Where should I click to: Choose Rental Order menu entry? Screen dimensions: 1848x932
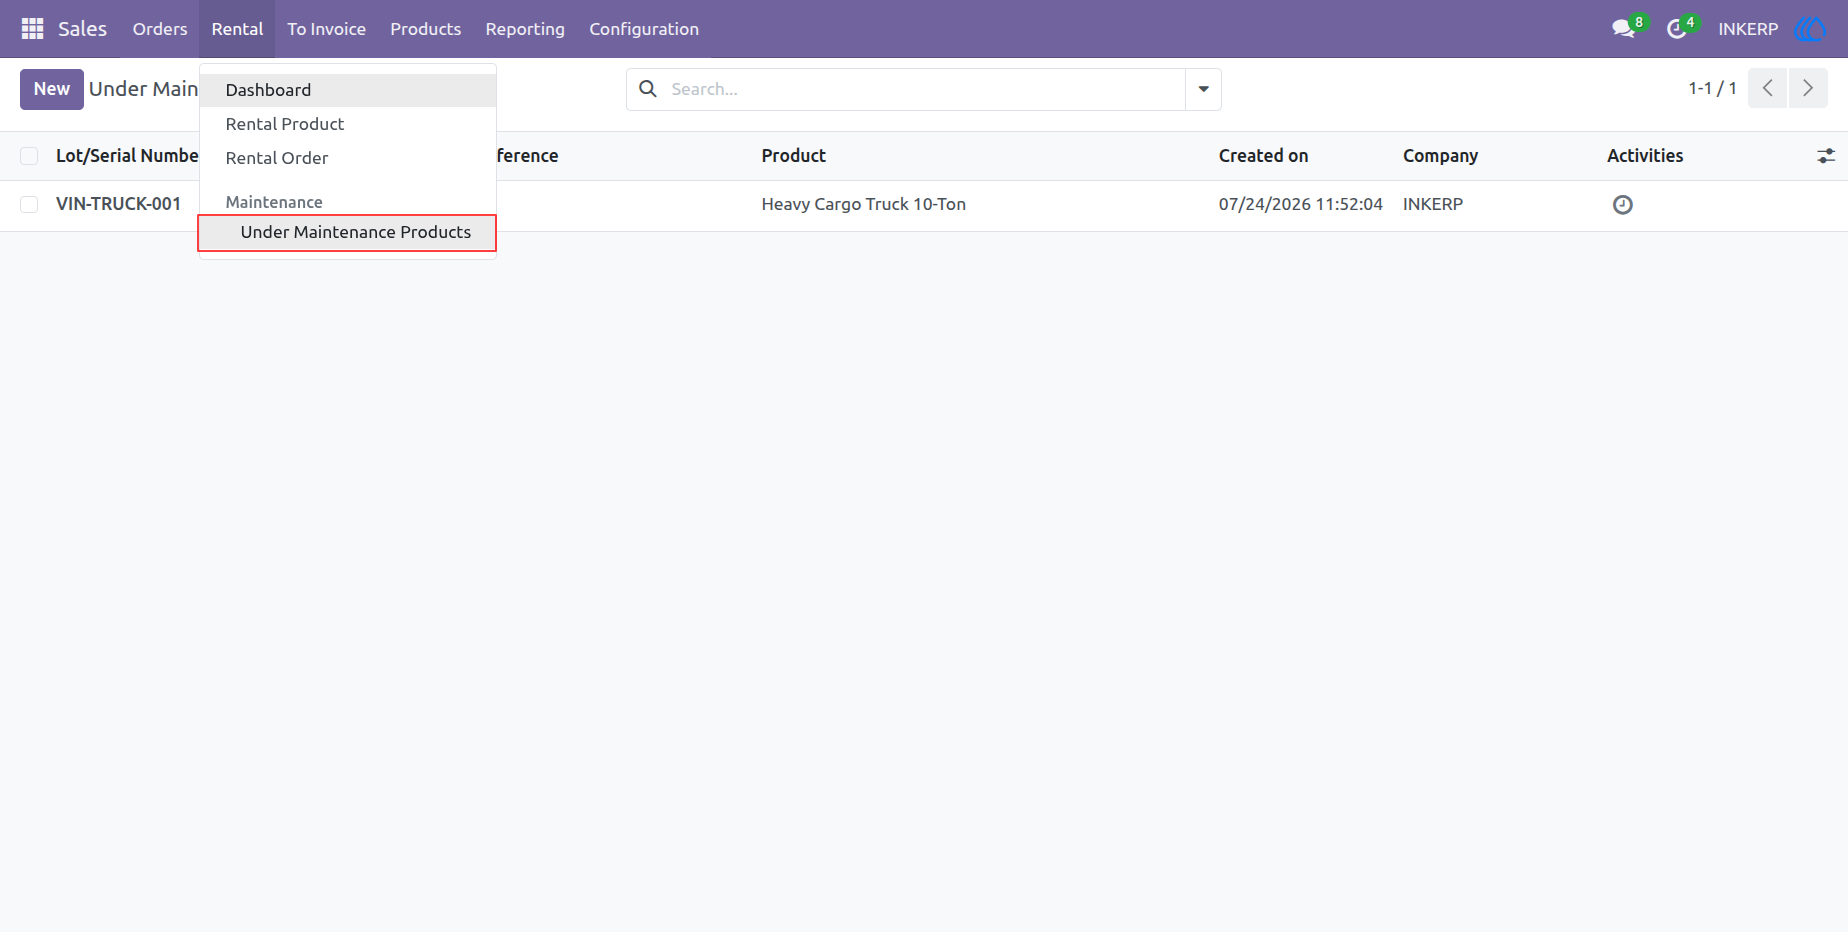[x=348, y=158]
